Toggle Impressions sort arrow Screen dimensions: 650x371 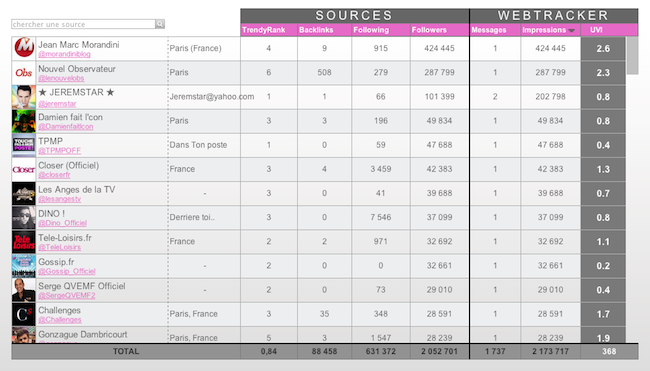[x=572, y=30]
